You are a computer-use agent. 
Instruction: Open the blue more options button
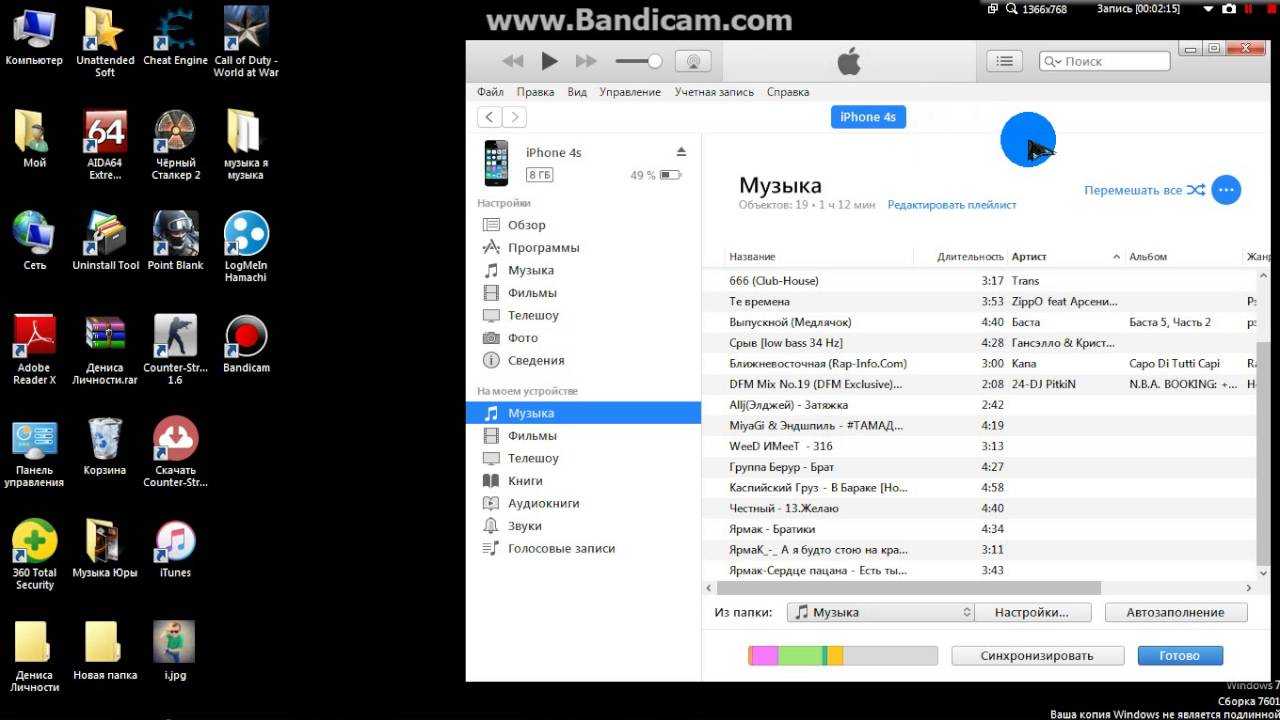[x=1226, y=190]
